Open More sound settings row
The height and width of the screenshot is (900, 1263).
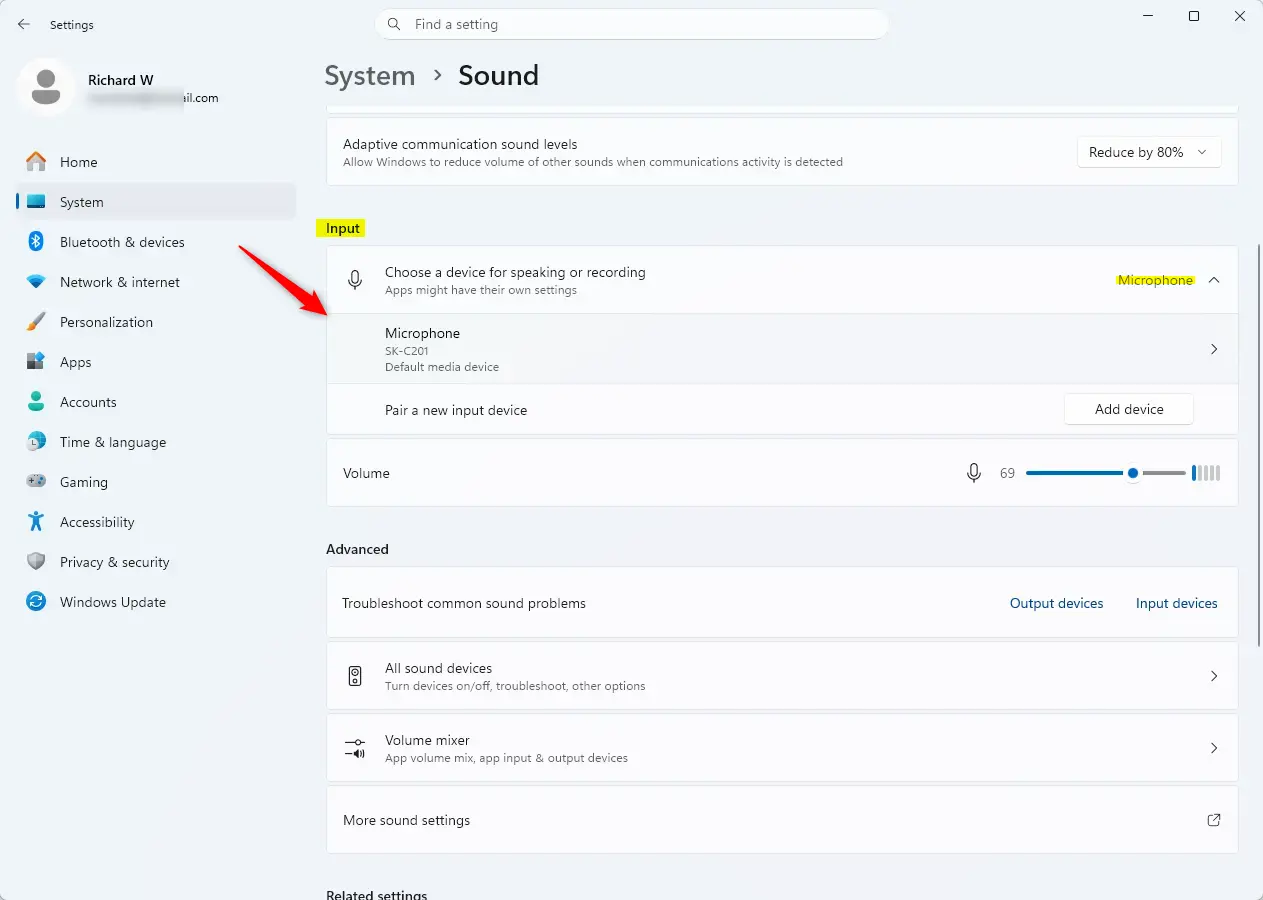point(782,820)
